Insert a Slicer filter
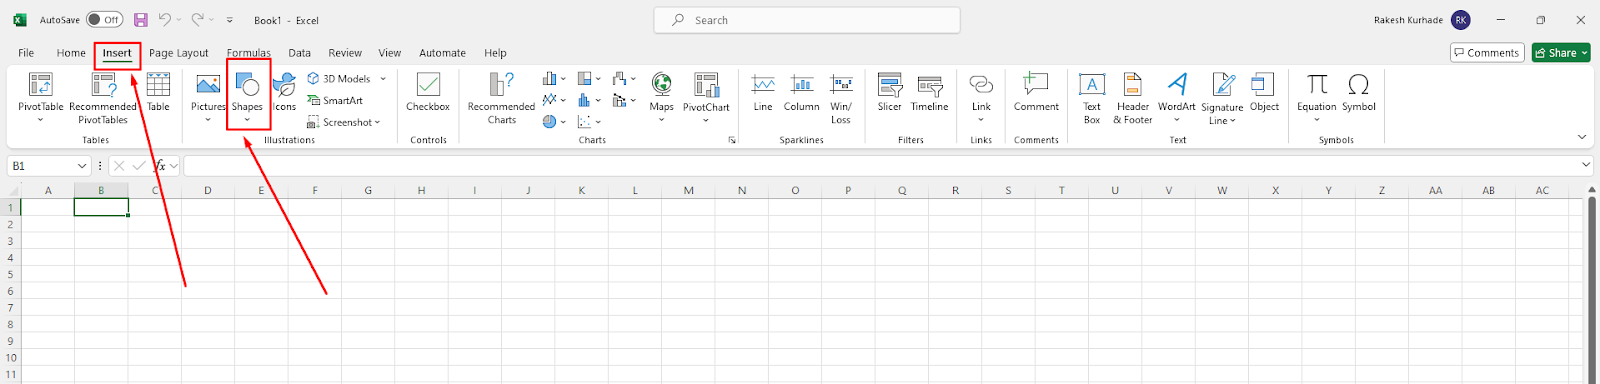 pyautogui.click(x=889, y=92)
